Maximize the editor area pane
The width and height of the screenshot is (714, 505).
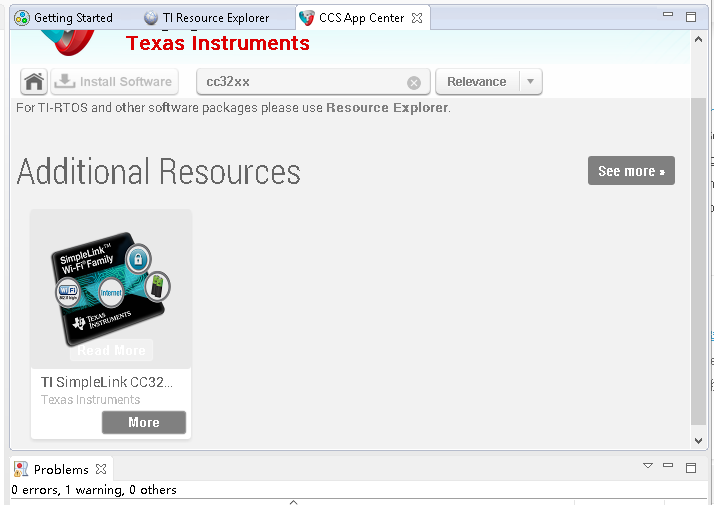point(691,17)
